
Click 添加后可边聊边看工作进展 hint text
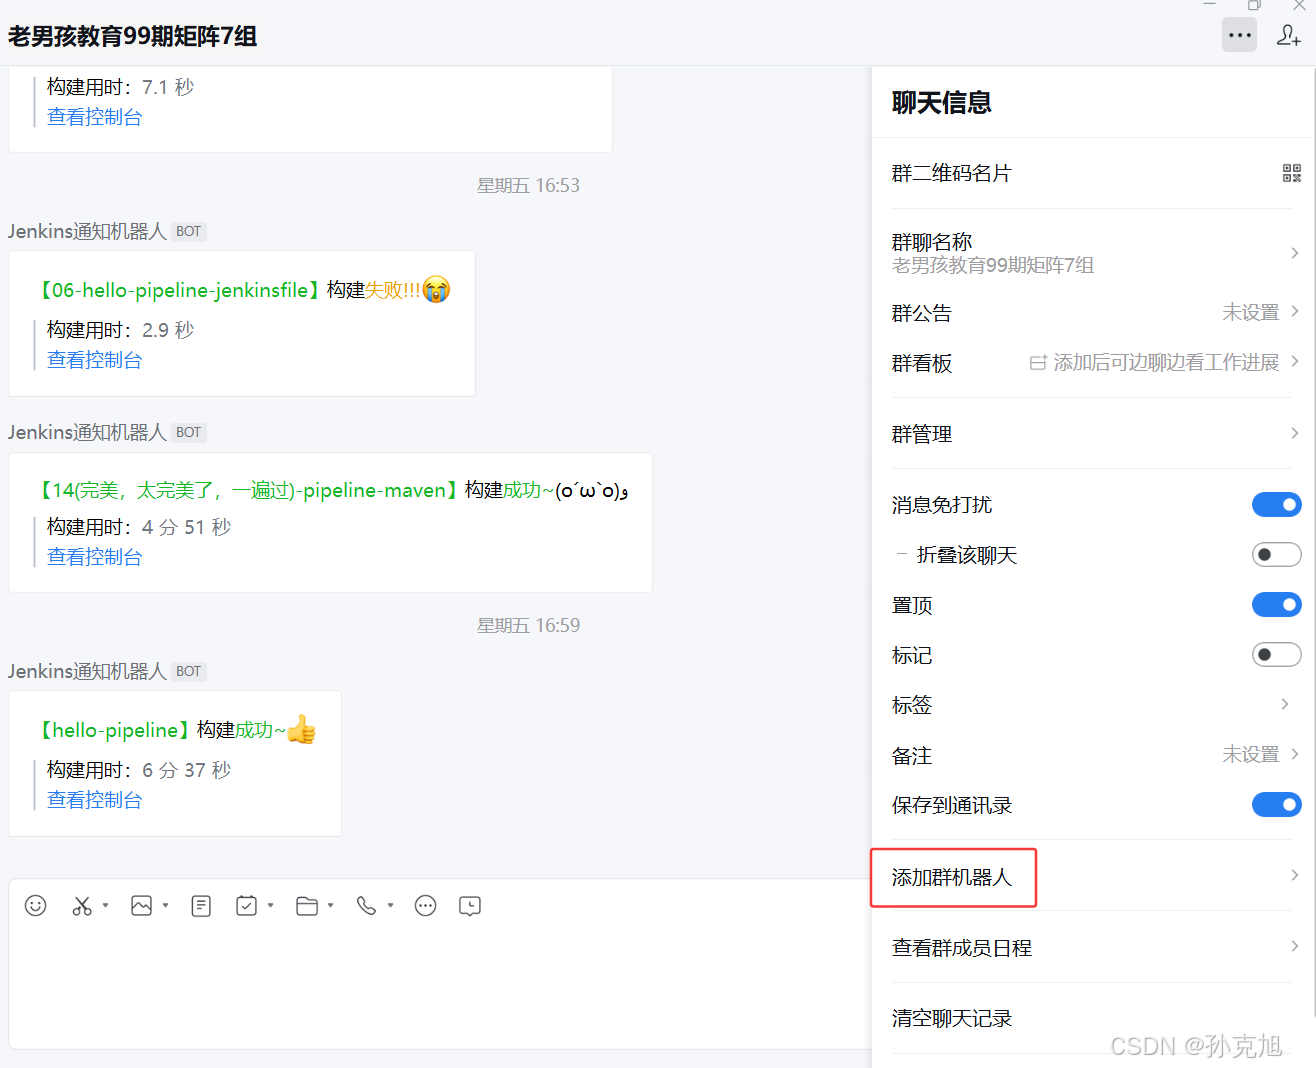pyautogui.click(x=1166, y=362)
